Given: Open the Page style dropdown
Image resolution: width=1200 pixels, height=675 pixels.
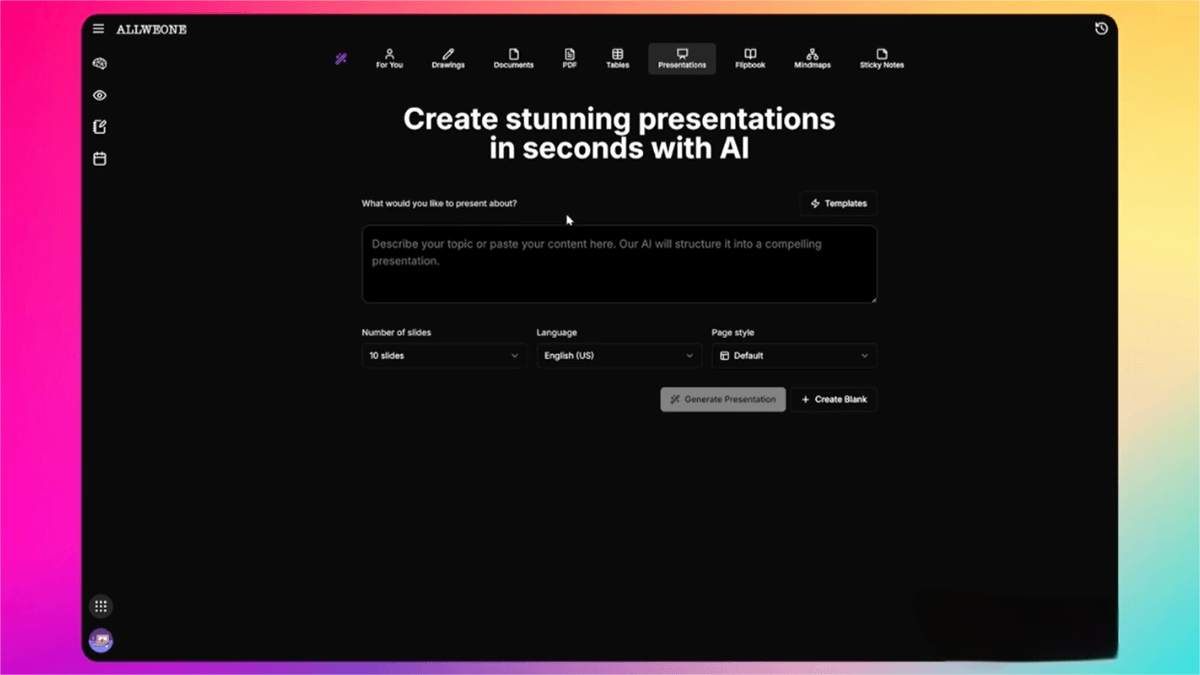Looking at the screenshot, I should [794, 355].
